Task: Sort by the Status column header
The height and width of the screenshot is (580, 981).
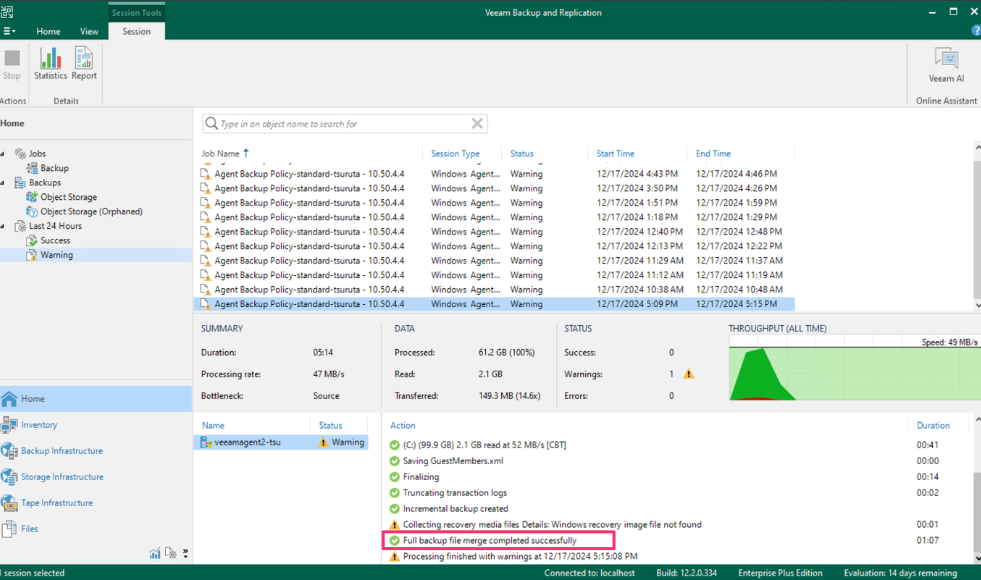Action: (x=522, y=153)
